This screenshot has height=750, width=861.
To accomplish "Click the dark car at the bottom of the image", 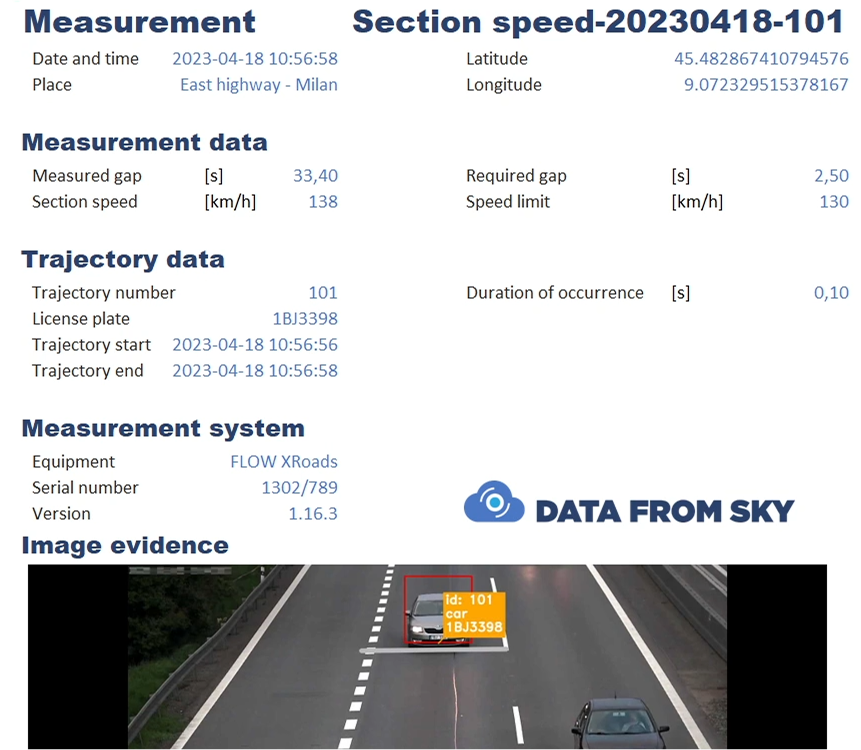I will (618, 725).
